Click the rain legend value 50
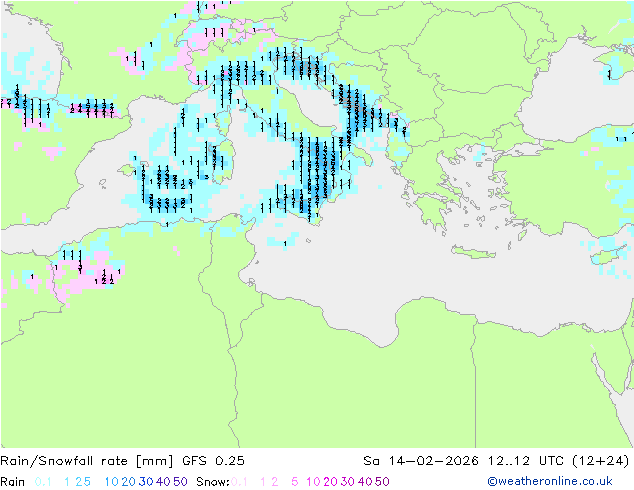634x490 pixels. click(x=180, y=482)
